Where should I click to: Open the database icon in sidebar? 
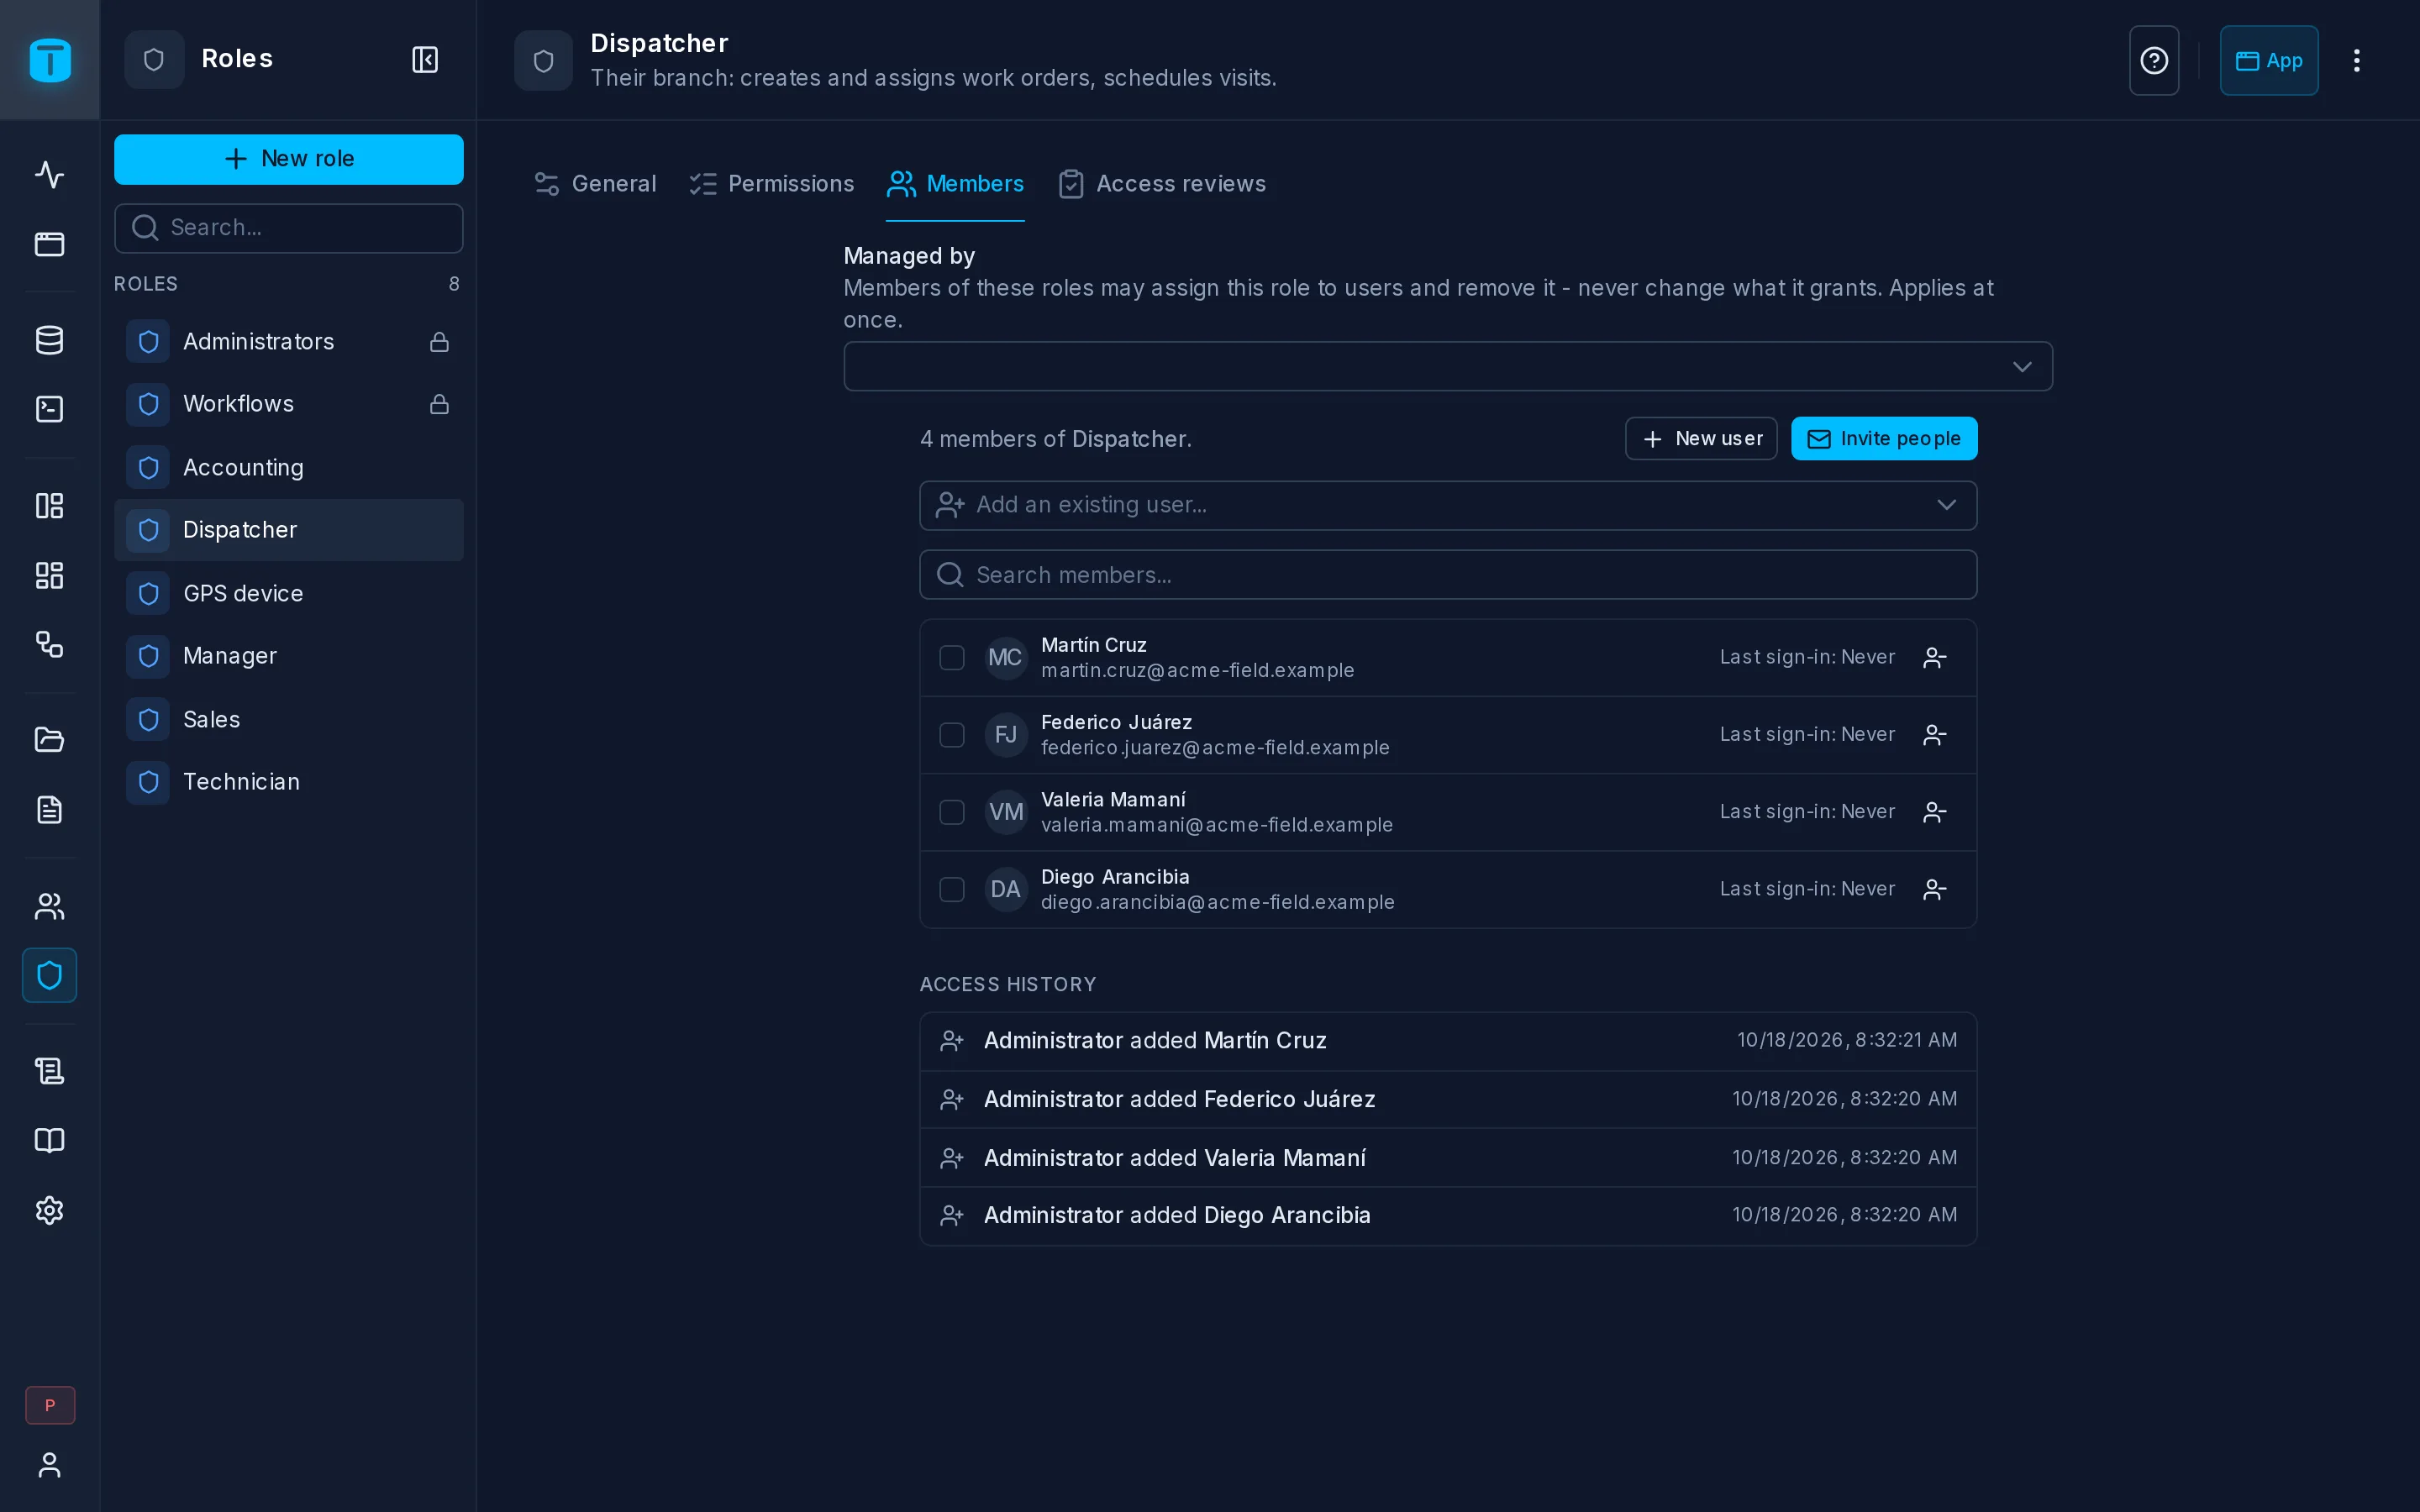[x=49, y=340]
